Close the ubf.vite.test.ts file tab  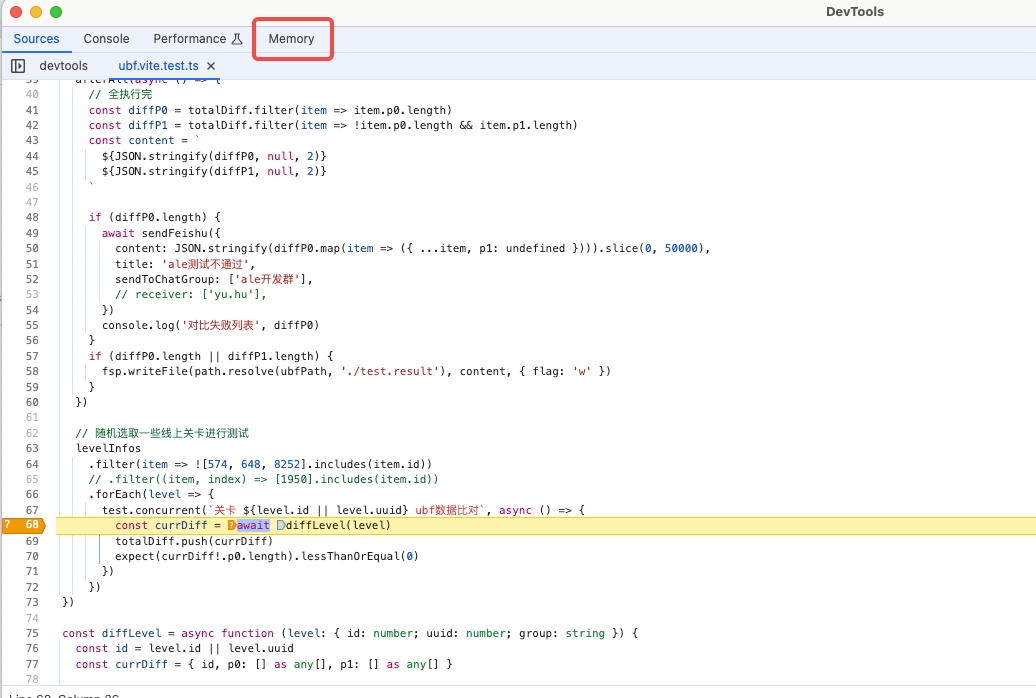[211, 65]
